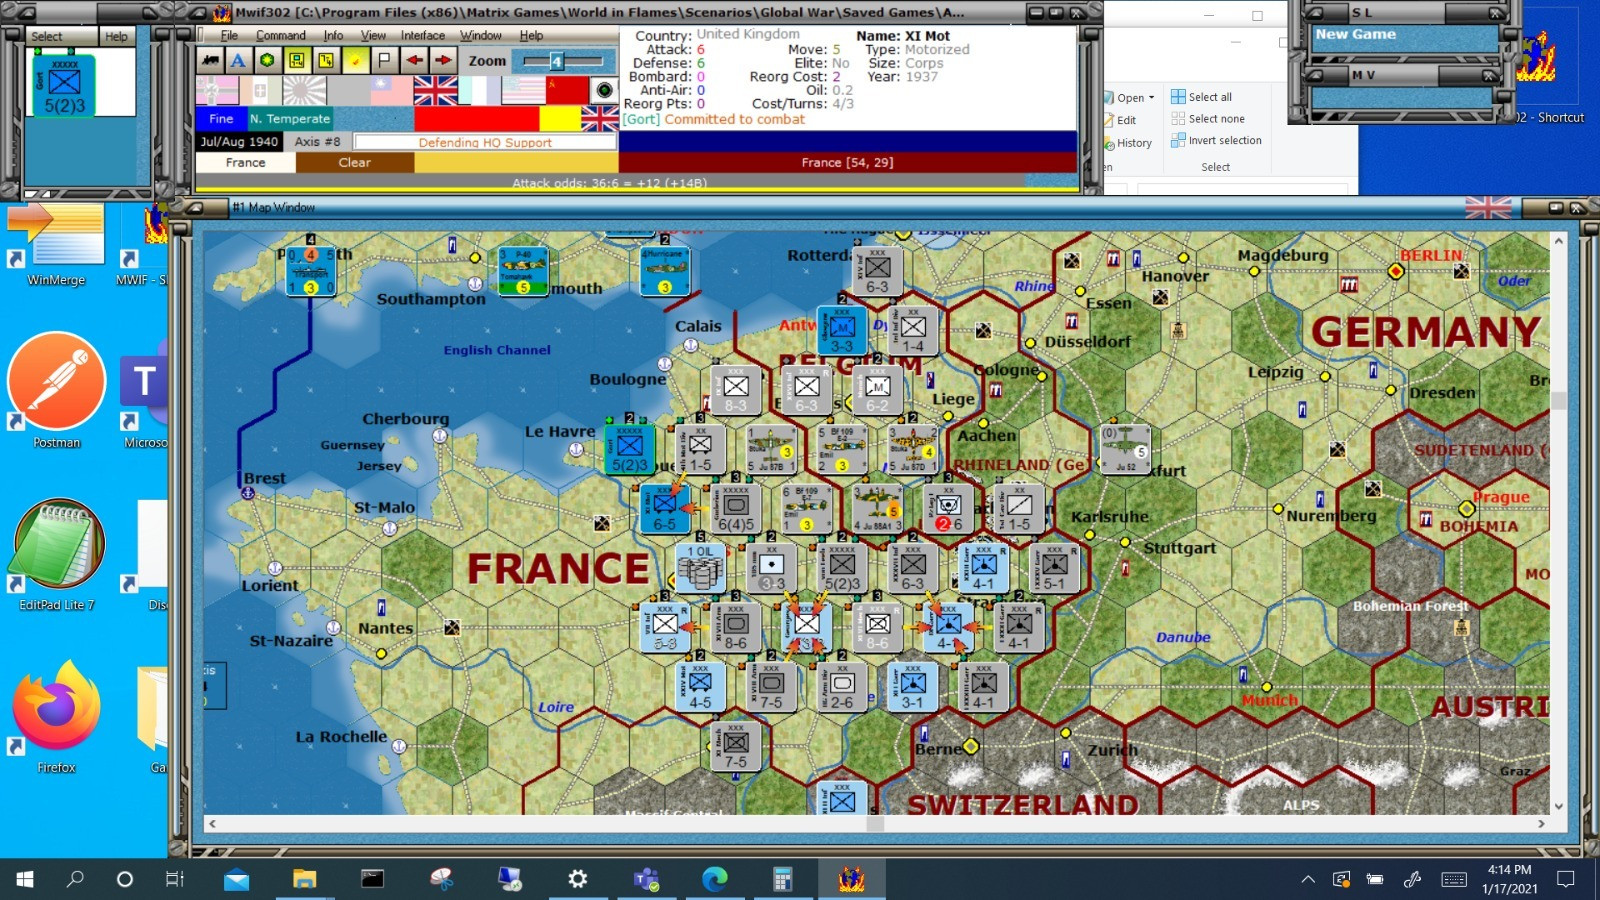
Task: Select the 6(4)5 HQ armor counter
Action: [736, 508]
